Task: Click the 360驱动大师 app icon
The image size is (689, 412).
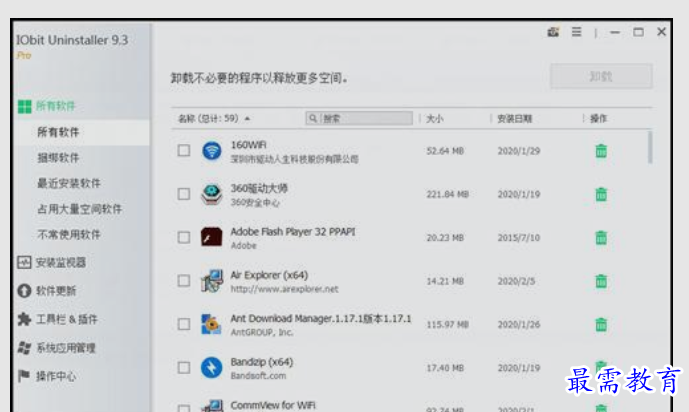Action: (211, 194)
